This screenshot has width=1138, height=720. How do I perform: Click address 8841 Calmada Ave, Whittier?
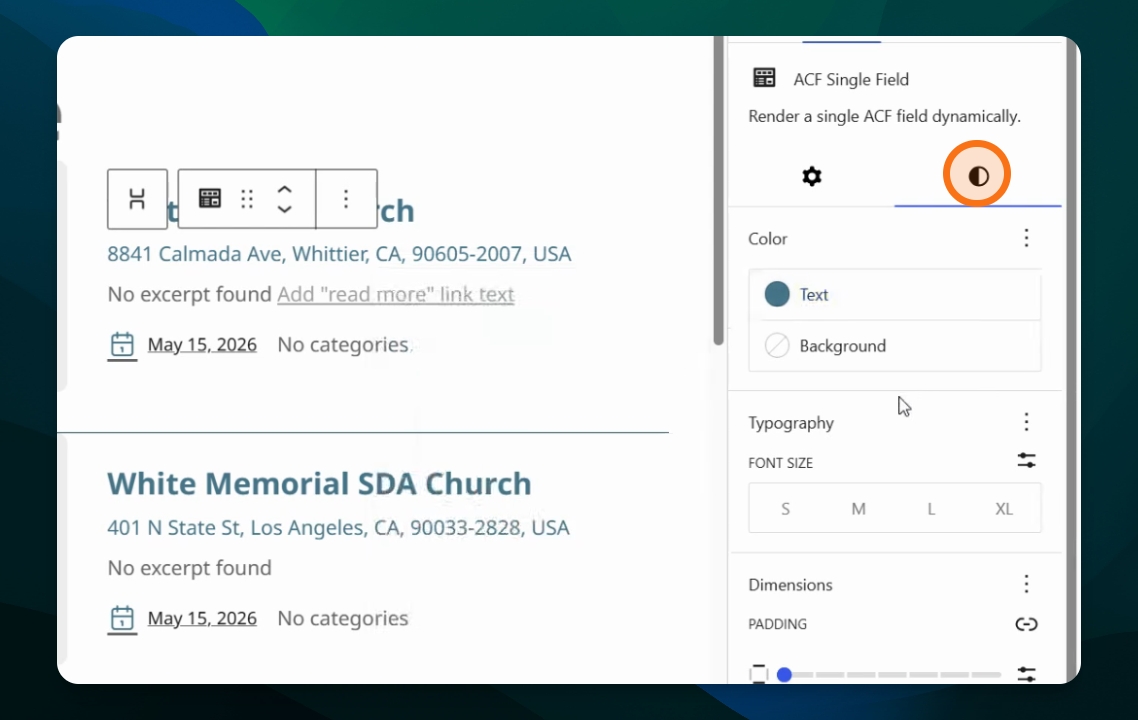[339, 254]
